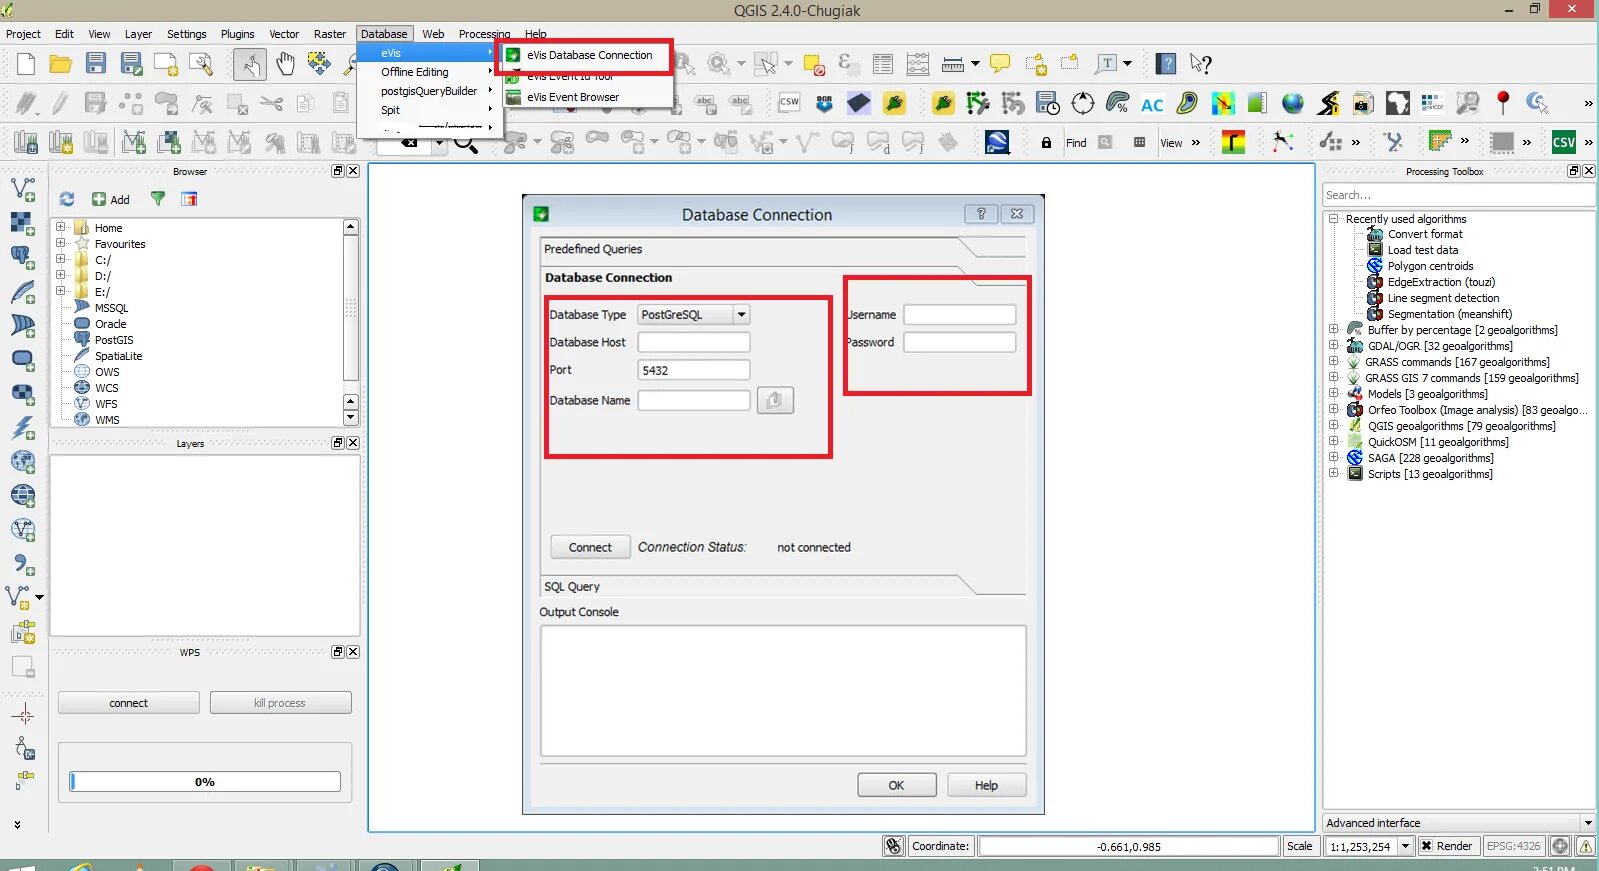Image resolution: width=1599 pixels, height=871 pixels.
Task: Expand the C:/ drive node
Action: (61, 259)
